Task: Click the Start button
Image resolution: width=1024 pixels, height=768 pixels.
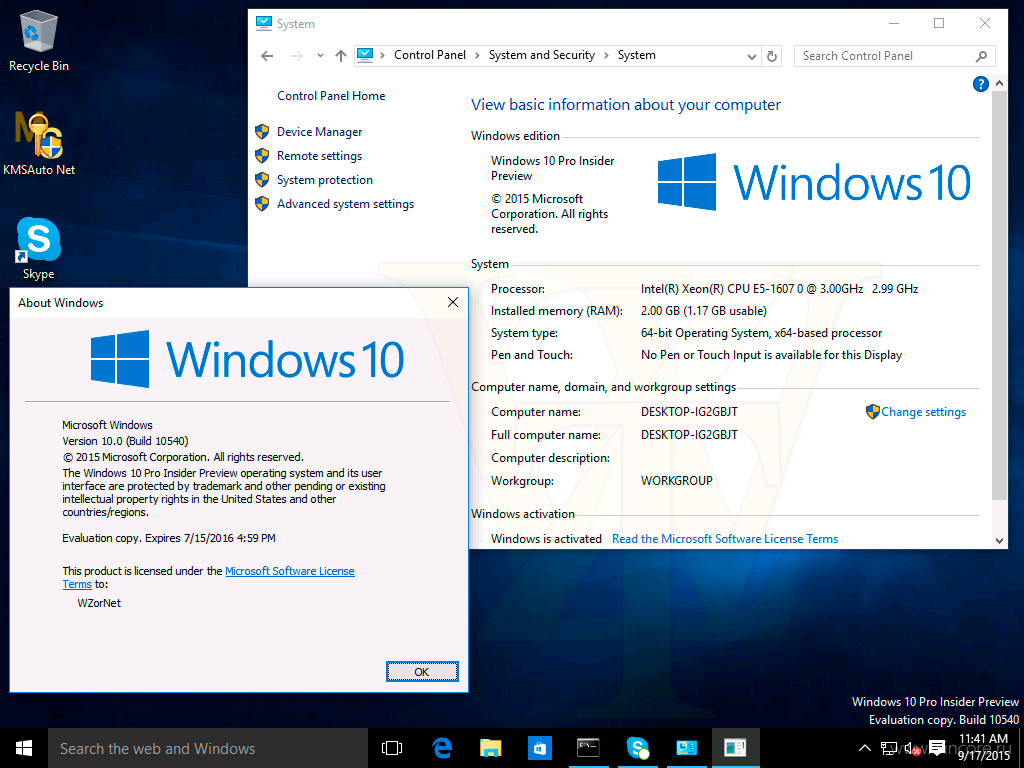Action: point(24,748)
